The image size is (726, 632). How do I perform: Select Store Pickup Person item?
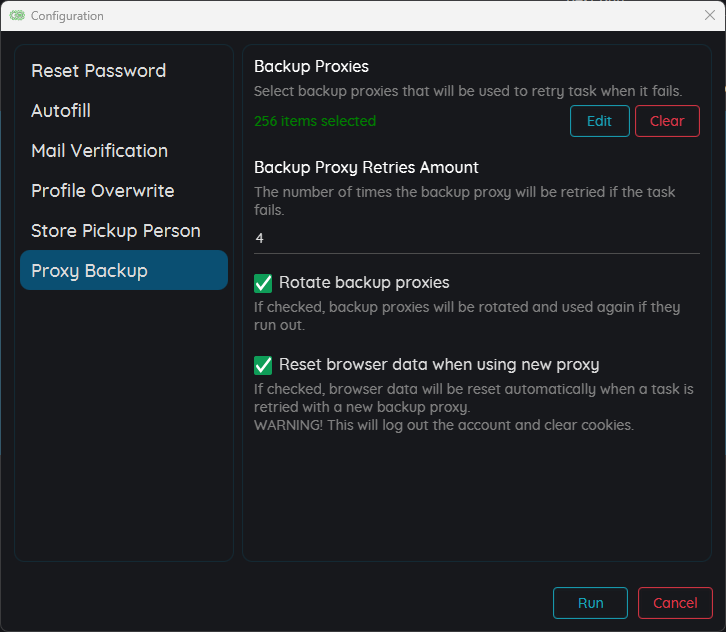[x=116, y=231]
